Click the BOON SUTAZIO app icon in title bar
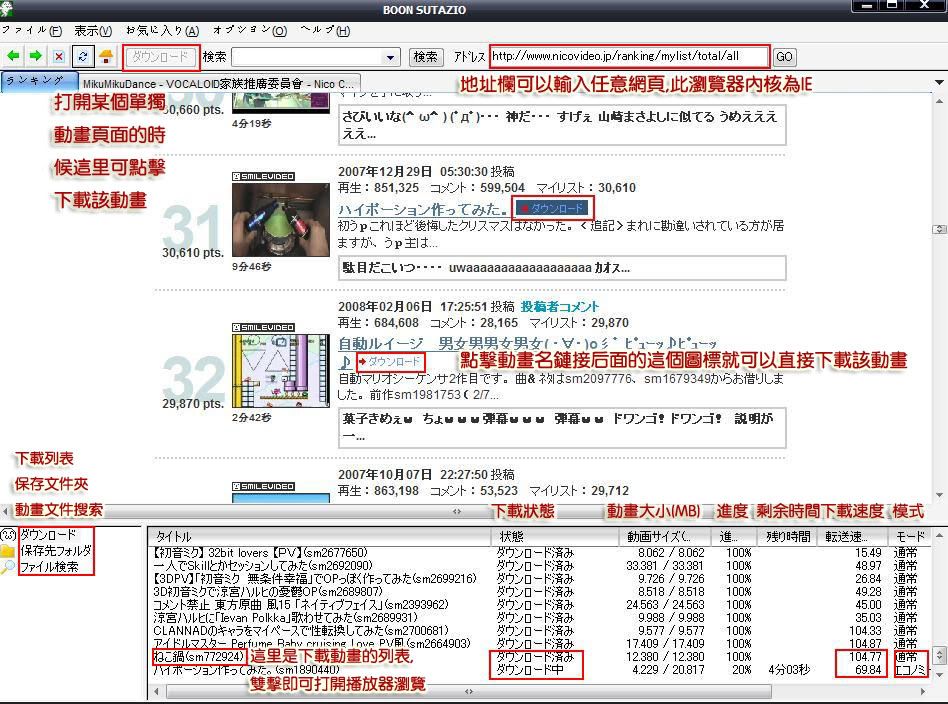Image resolution: width=948 pixels, height=704 pixels. point(6,8)
